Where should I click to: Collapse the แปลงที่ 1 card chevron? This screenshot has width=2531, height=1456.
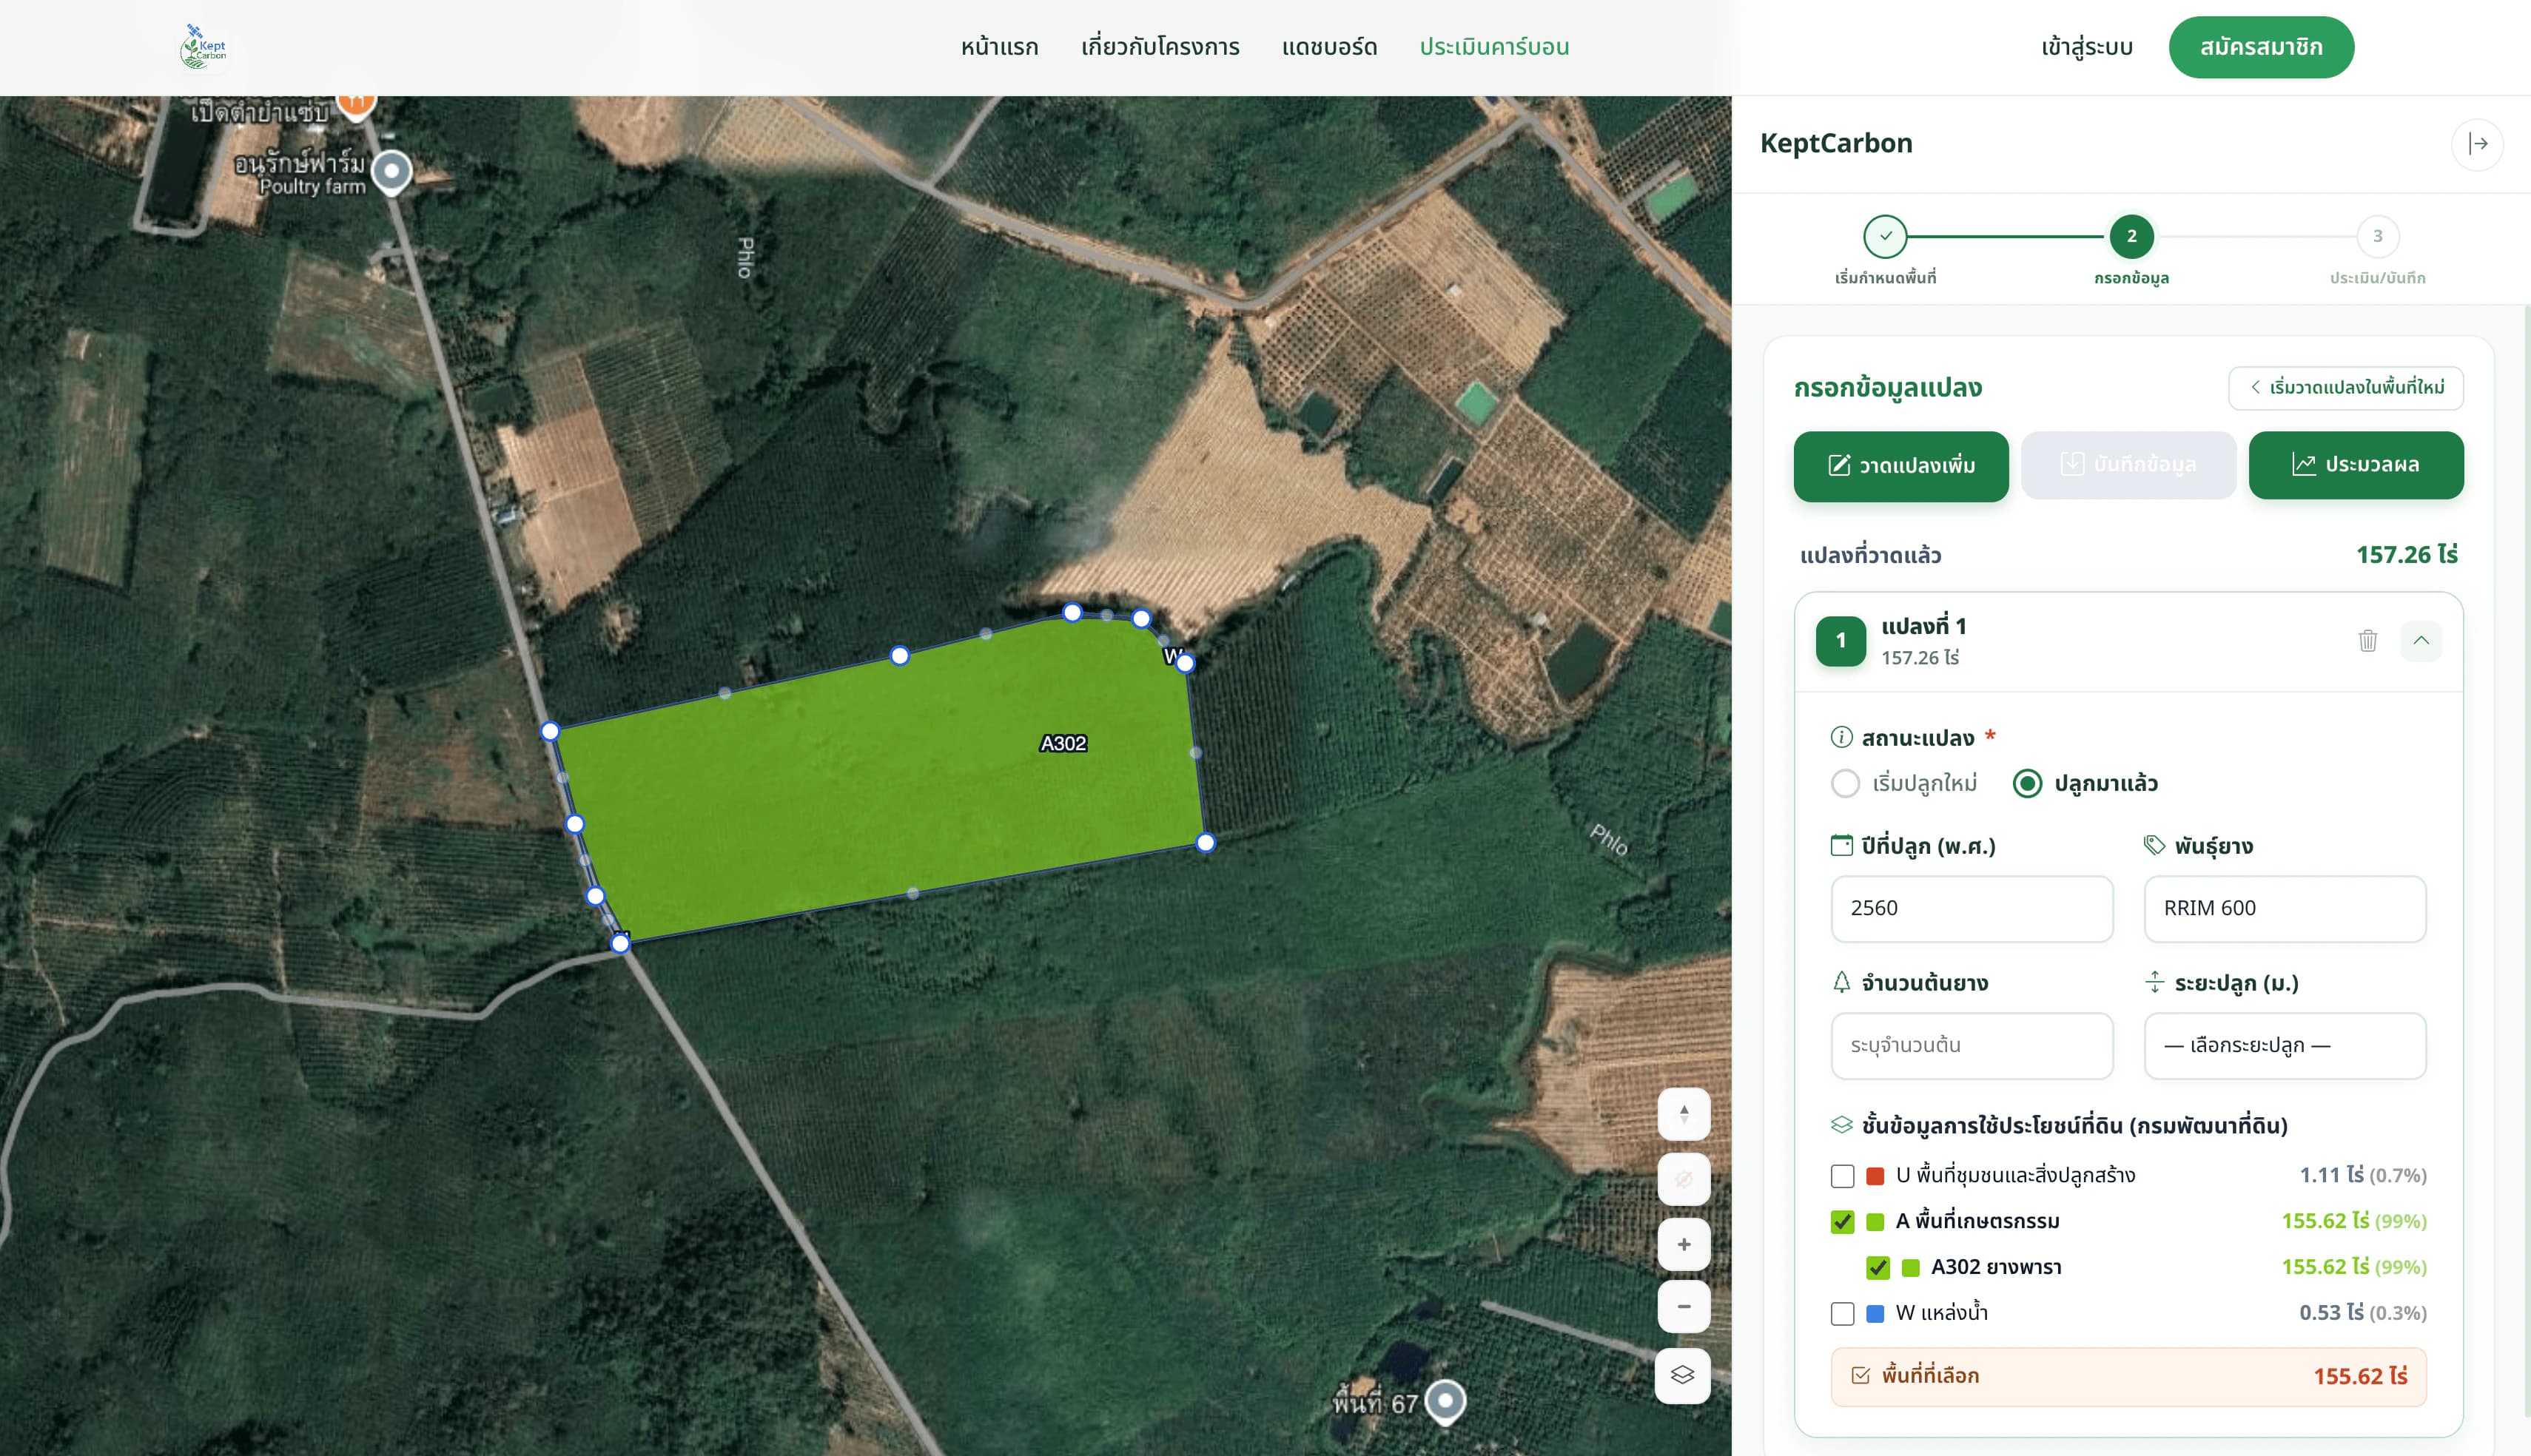(x=2421, y=640)
